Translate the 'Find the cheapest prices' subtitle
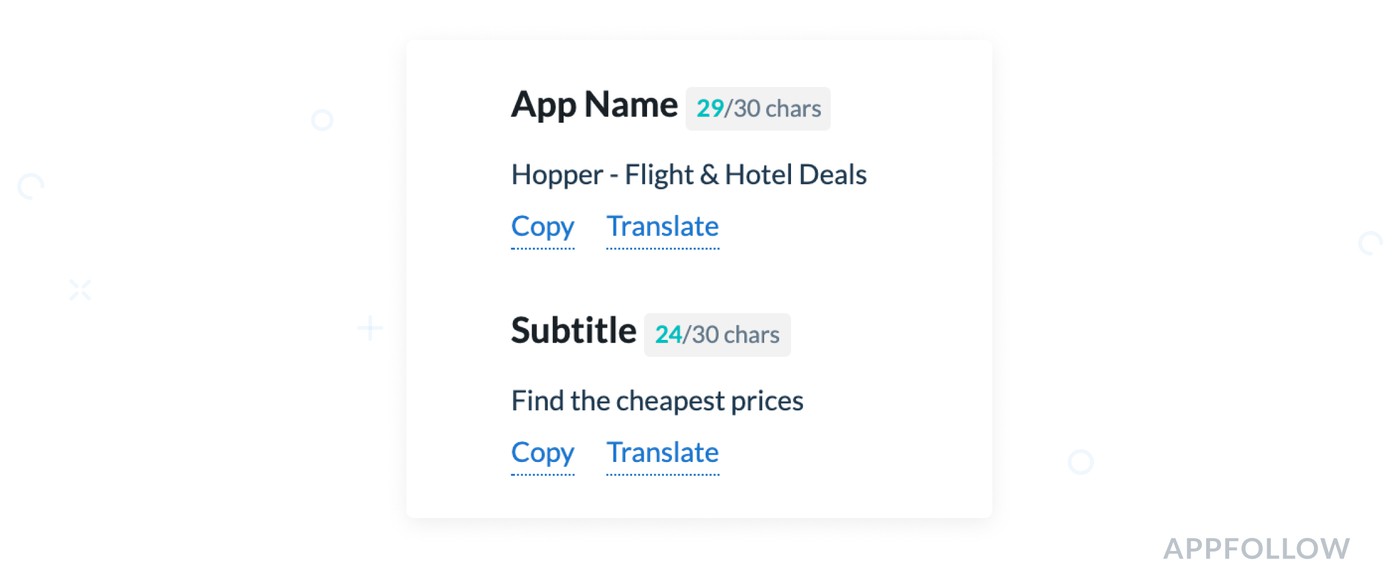Viewport: 1400px width, 584px height. pos(662,453)
